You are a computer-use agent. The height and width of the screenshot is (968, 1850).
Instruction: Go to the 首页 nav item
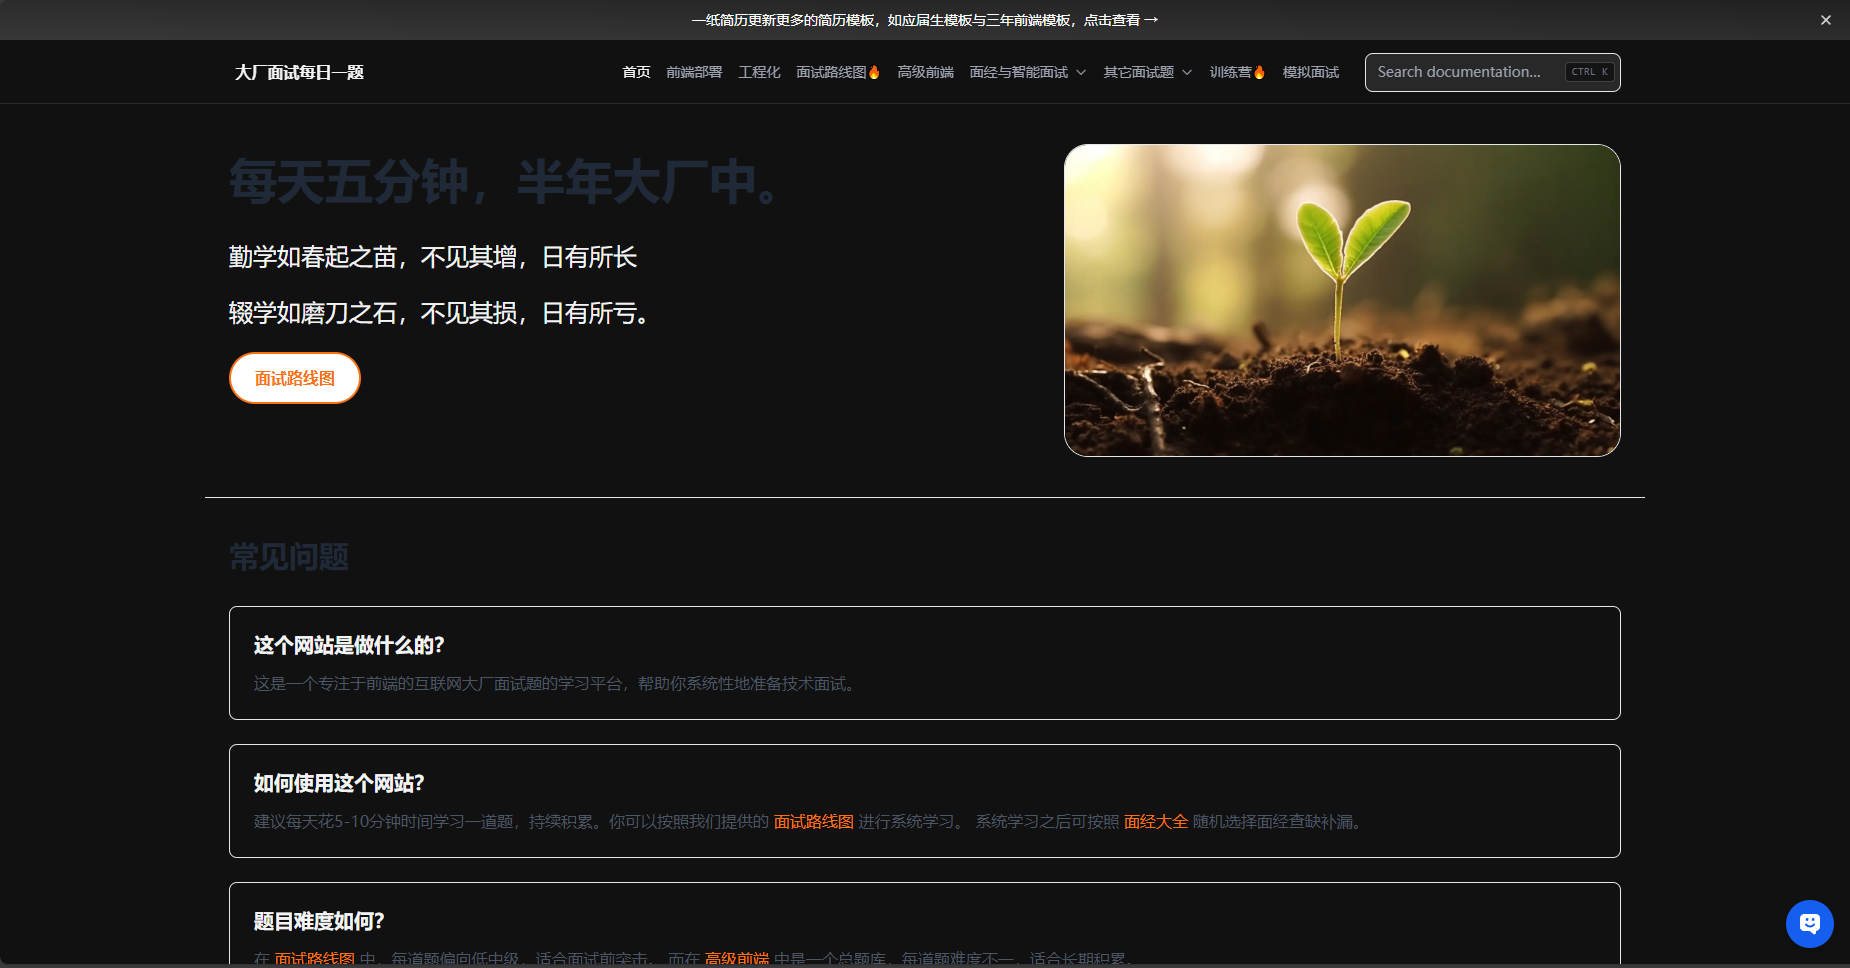pos(636,72)
